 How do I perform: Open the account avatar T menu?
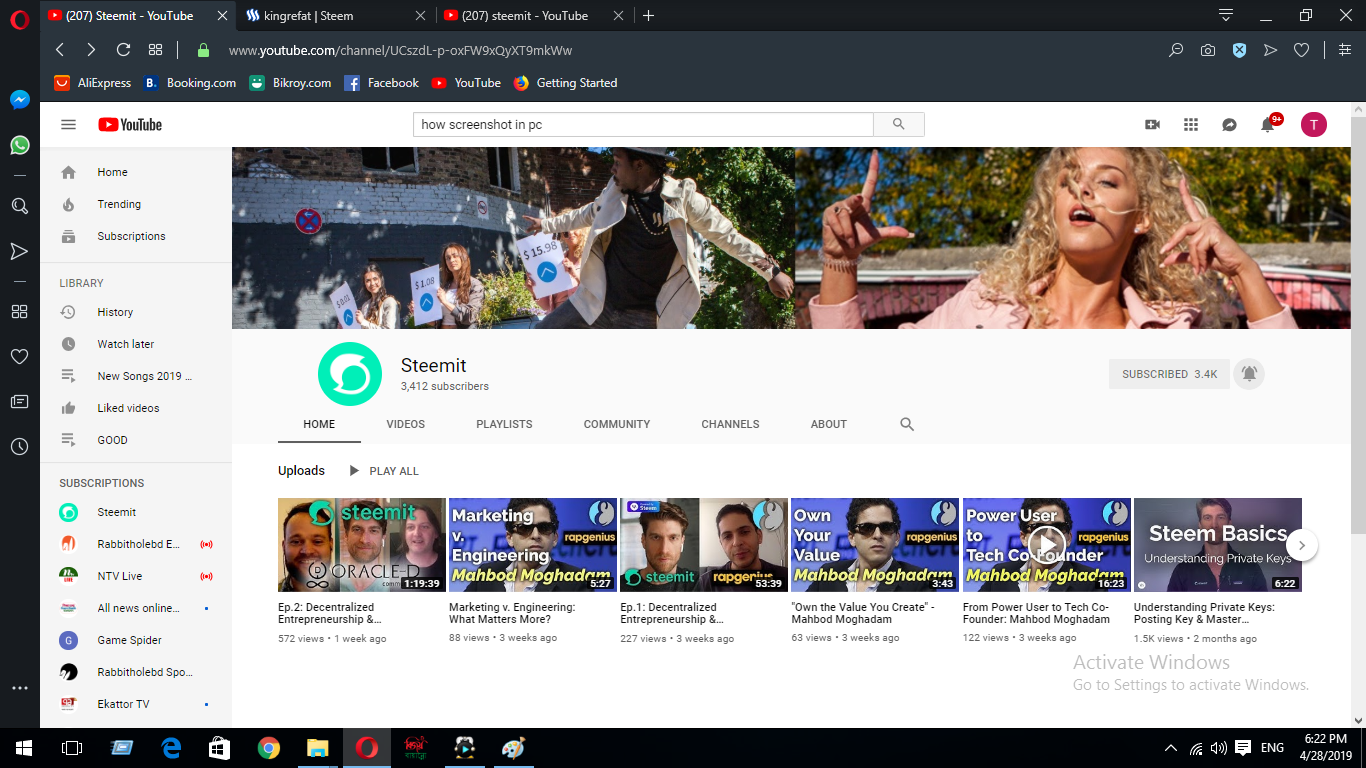(1313, 125)
